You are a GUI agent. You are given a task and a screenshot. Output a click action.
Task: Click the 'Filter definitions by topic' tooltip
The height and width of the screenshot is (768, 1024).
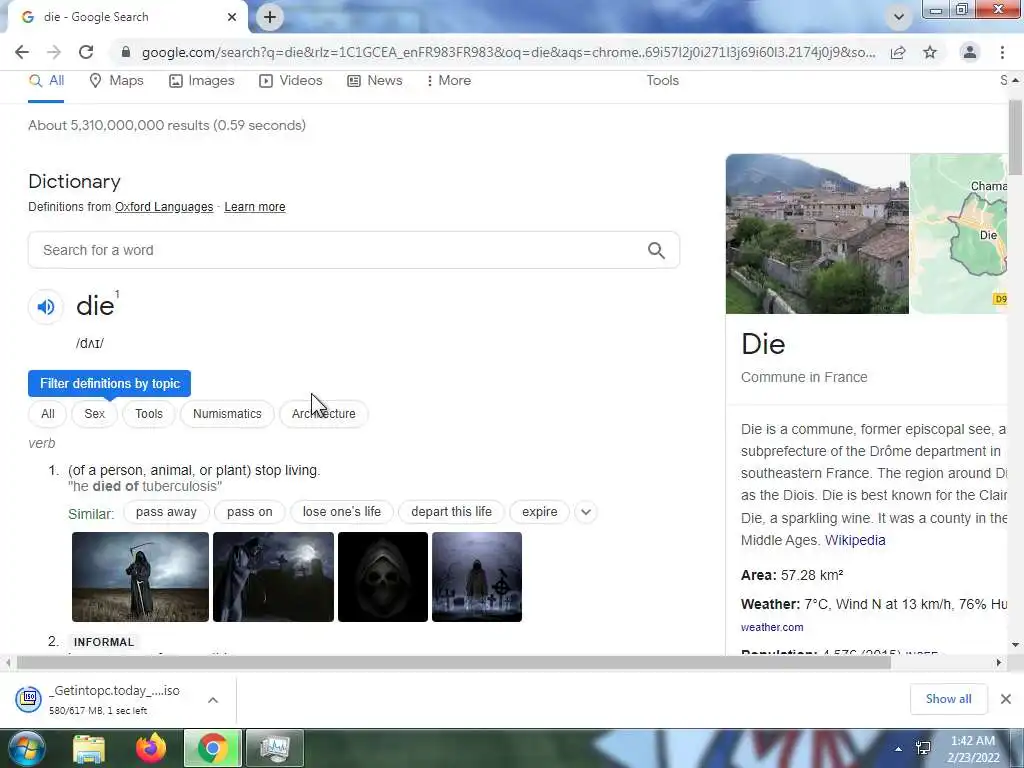(110, 383)
